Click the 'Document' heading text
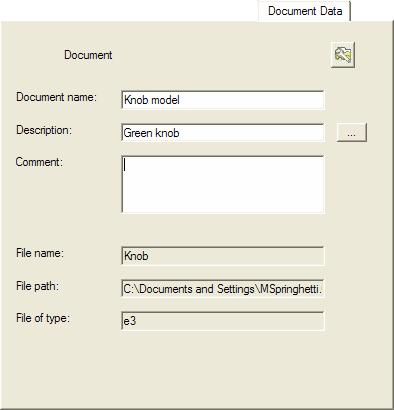This screenshot has width=394, height=410. click(88, 55)
